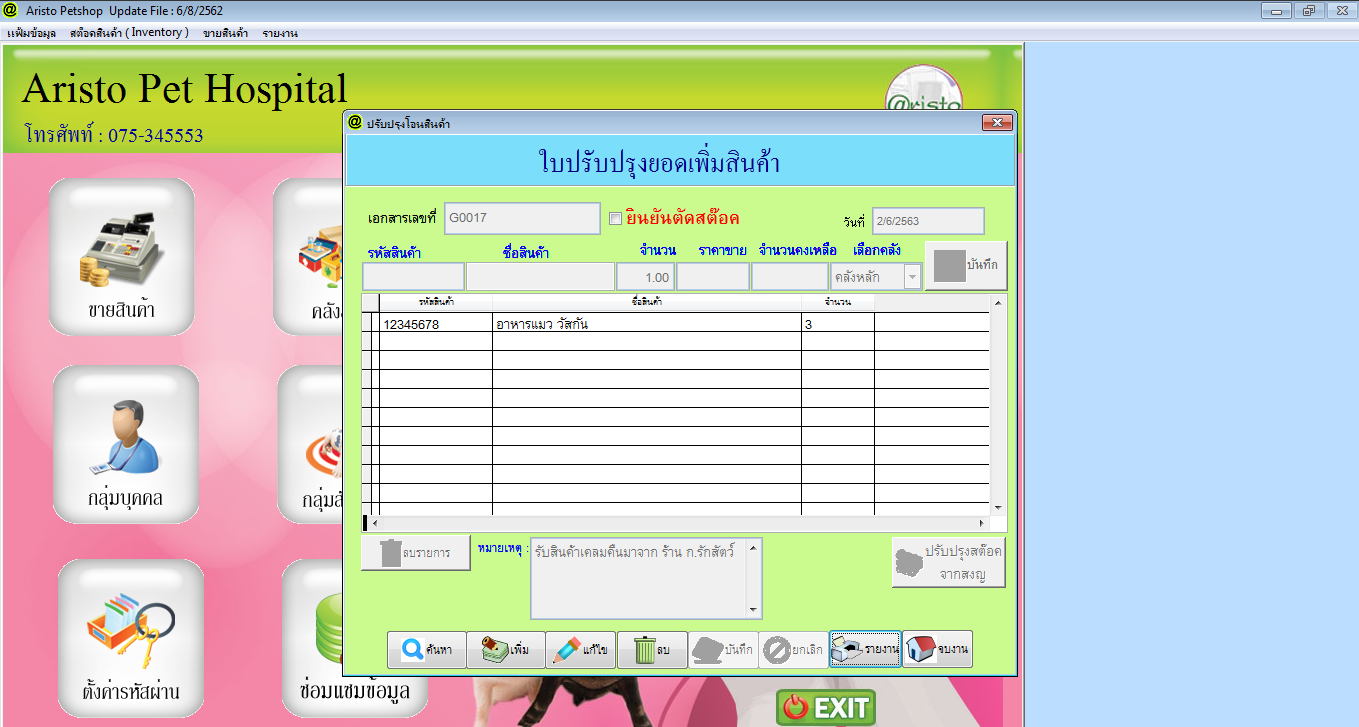Viewport: 1359px width, 727px height.
Task: Select quantity cell 3 in grid
Action: (838, 324)
